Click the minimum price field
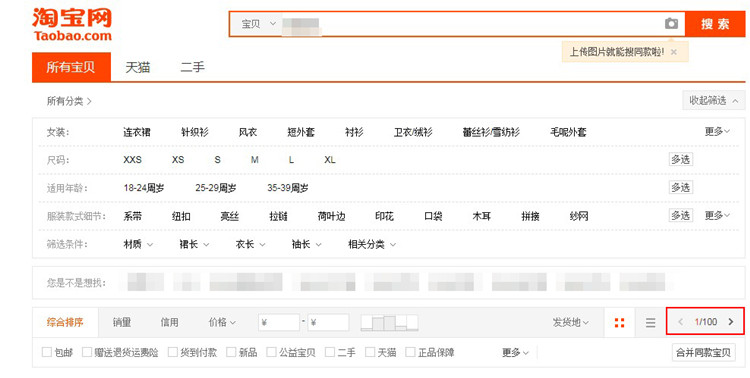The width and height of the screenshot is (750, 378). tap(279, 322)
